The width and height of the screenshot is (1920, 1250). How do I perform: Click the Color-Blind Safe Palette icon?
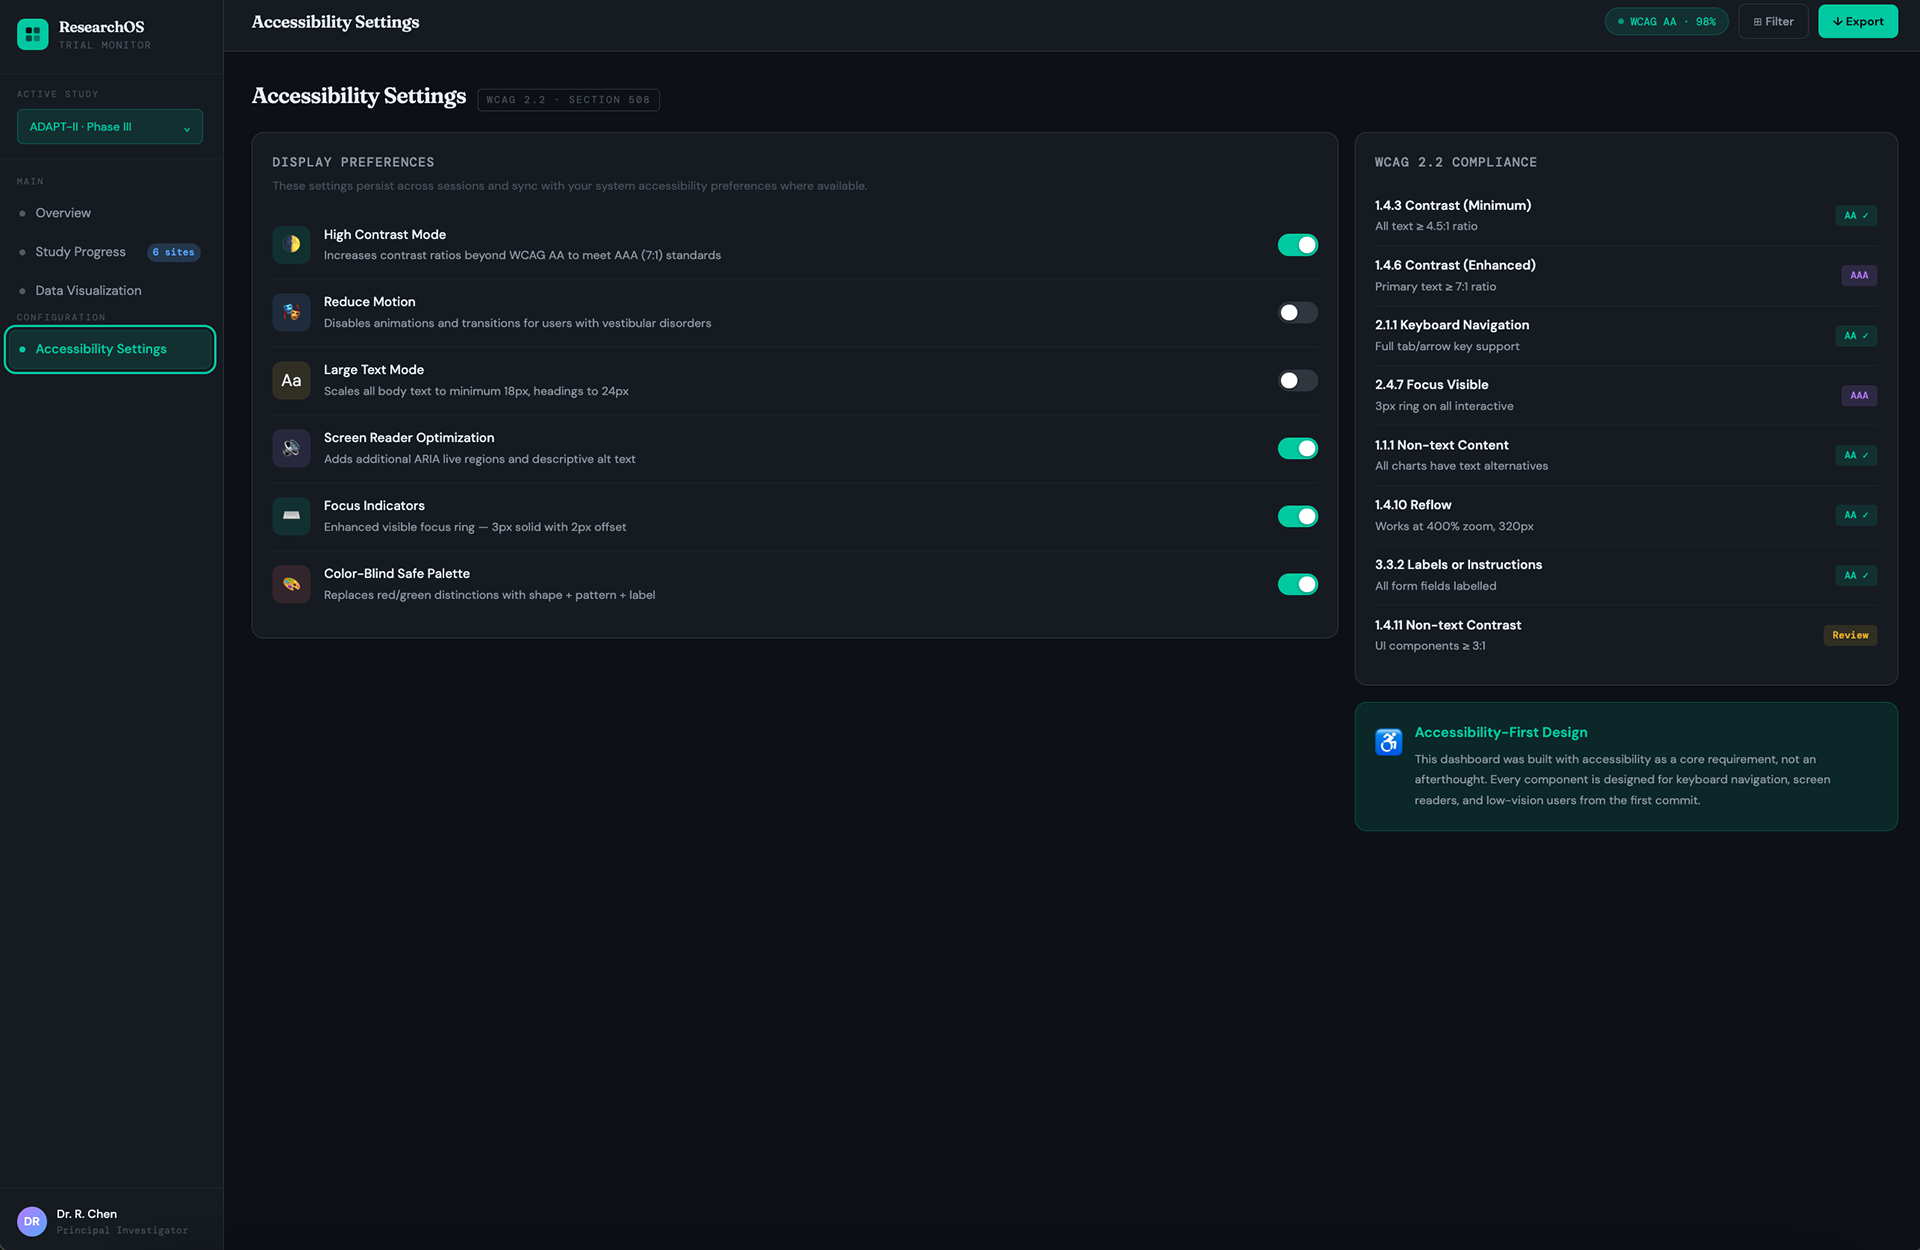[x=291, y=584]
